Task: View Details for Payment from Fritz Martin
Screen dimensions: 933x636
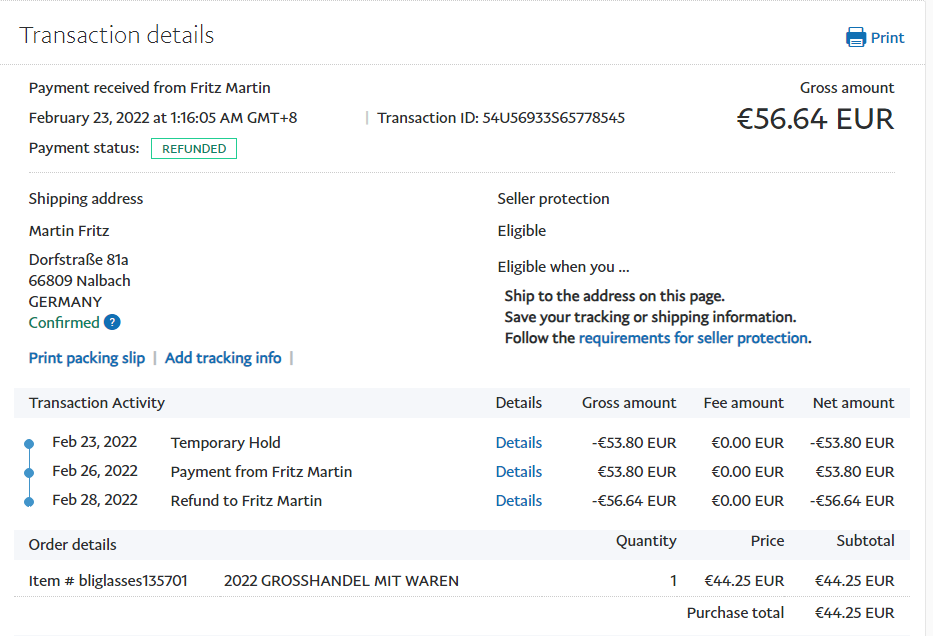Action: (x=518, y=472)
